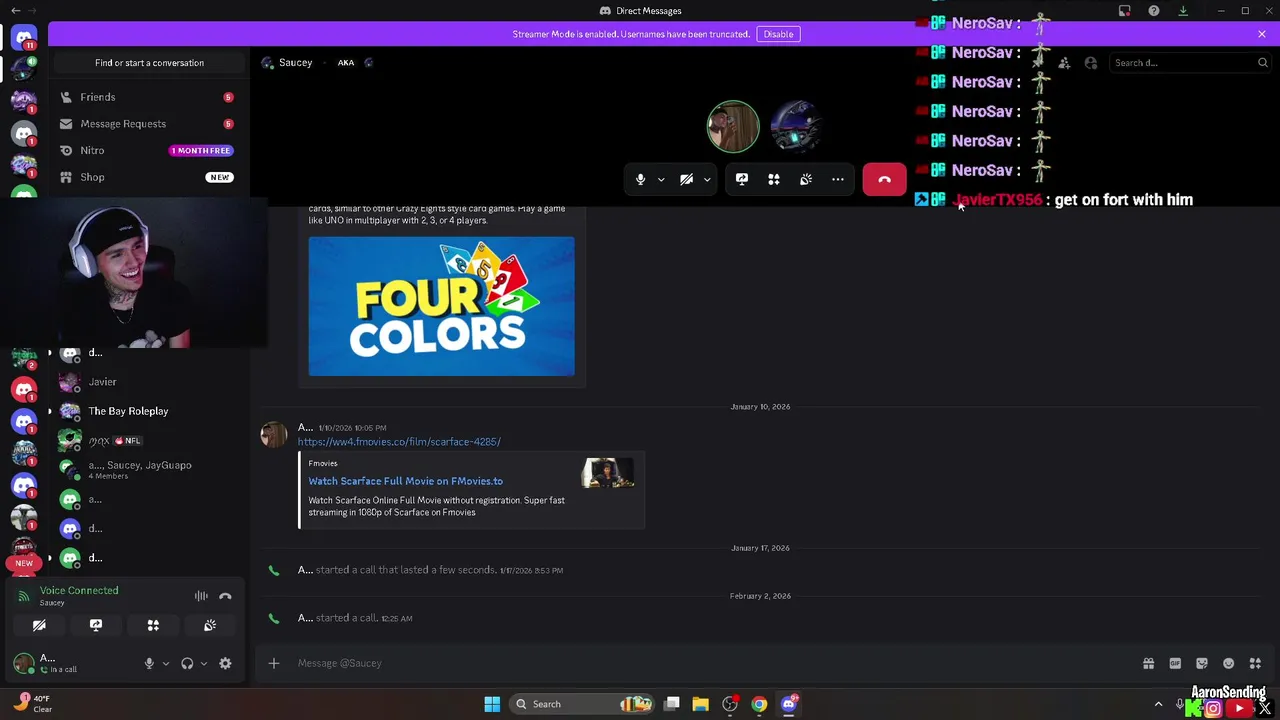Open the Nitro gift icon
1280x720 pixels.
click(1148, 663)
